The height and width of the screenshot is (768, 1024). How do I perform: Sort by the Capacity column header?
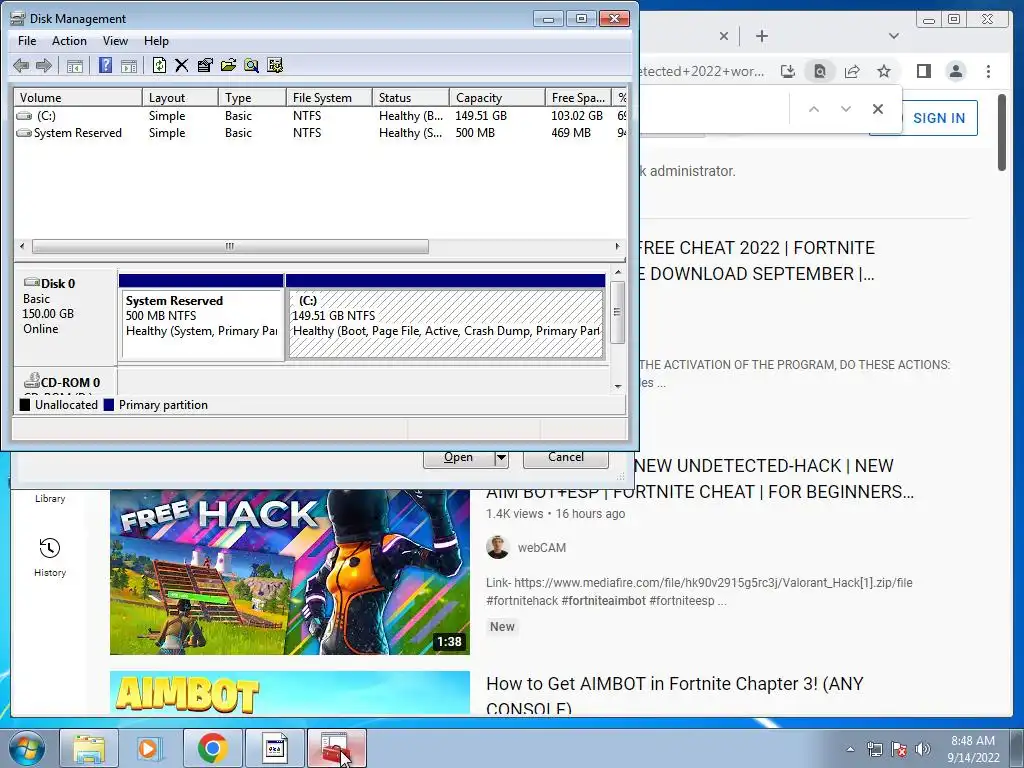tap(497, 97)
